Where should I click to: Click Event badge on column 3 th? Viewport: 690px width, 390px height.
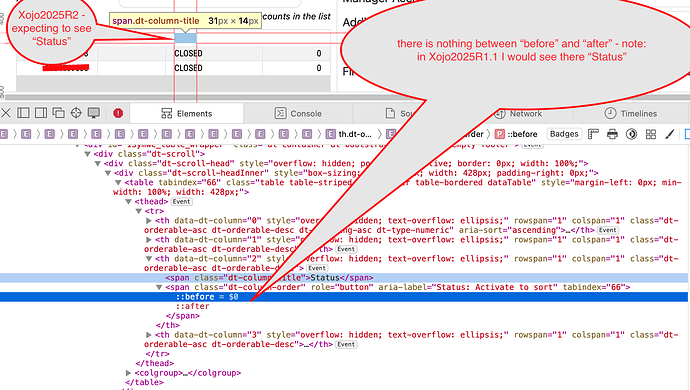tap(346, 344)
